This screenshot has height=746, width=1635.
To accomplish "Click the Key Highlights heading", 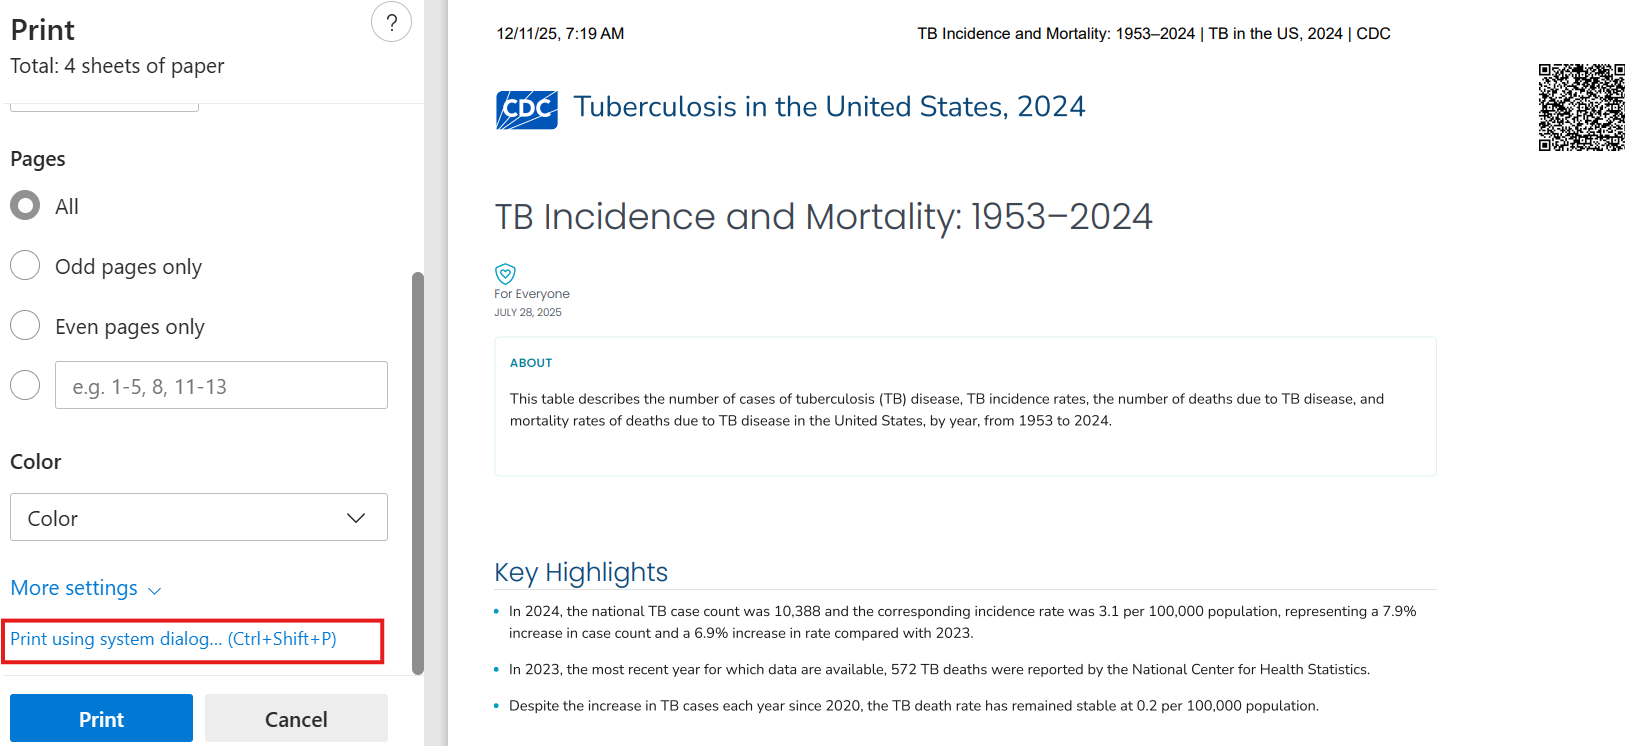I will [x=581, y=572].
